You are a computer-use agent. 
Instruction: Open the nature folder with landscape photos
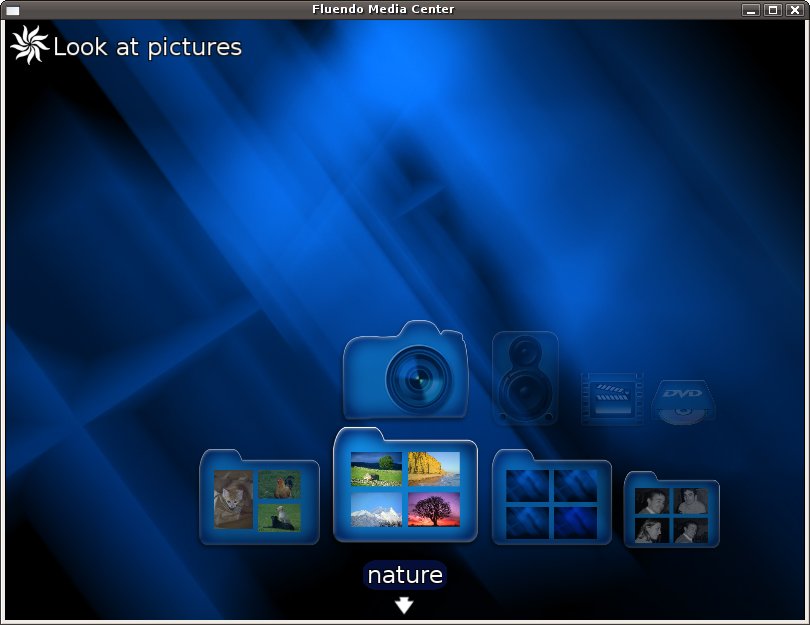[x=406, y=485]
